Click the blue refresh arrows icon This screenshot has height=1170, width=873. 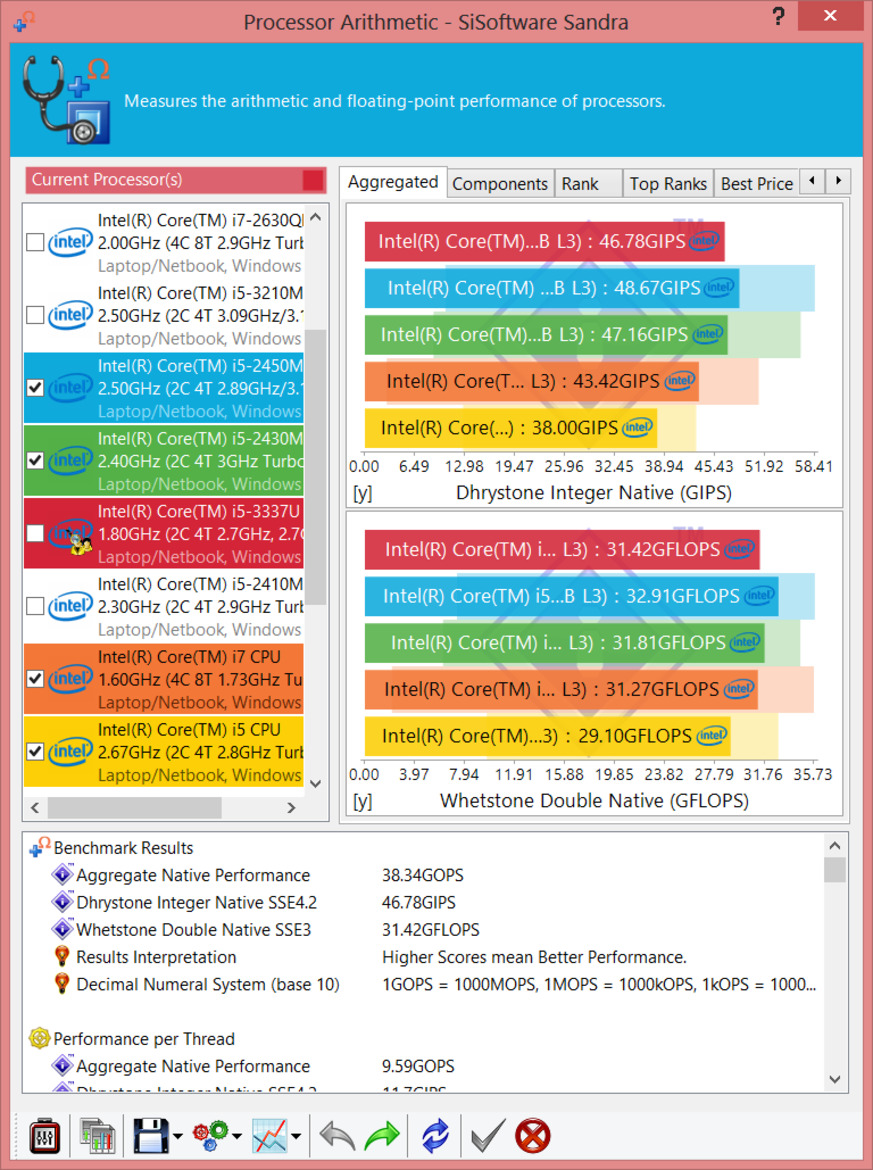tap(435, 1136)
